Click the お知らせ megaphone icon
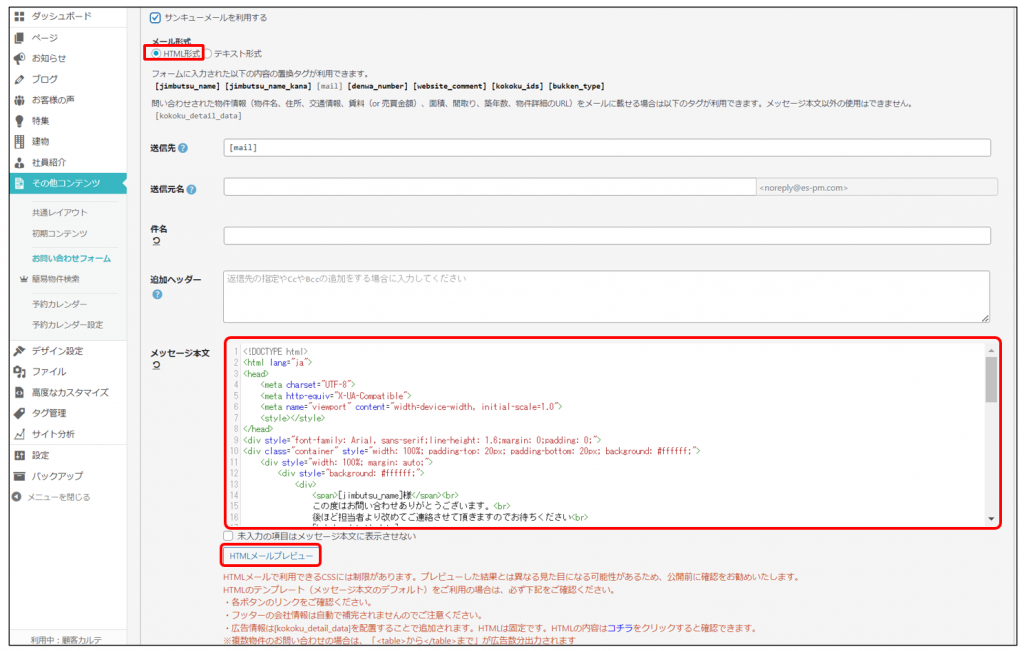This screenshot has width=1024, height=651. pos(19,58)
